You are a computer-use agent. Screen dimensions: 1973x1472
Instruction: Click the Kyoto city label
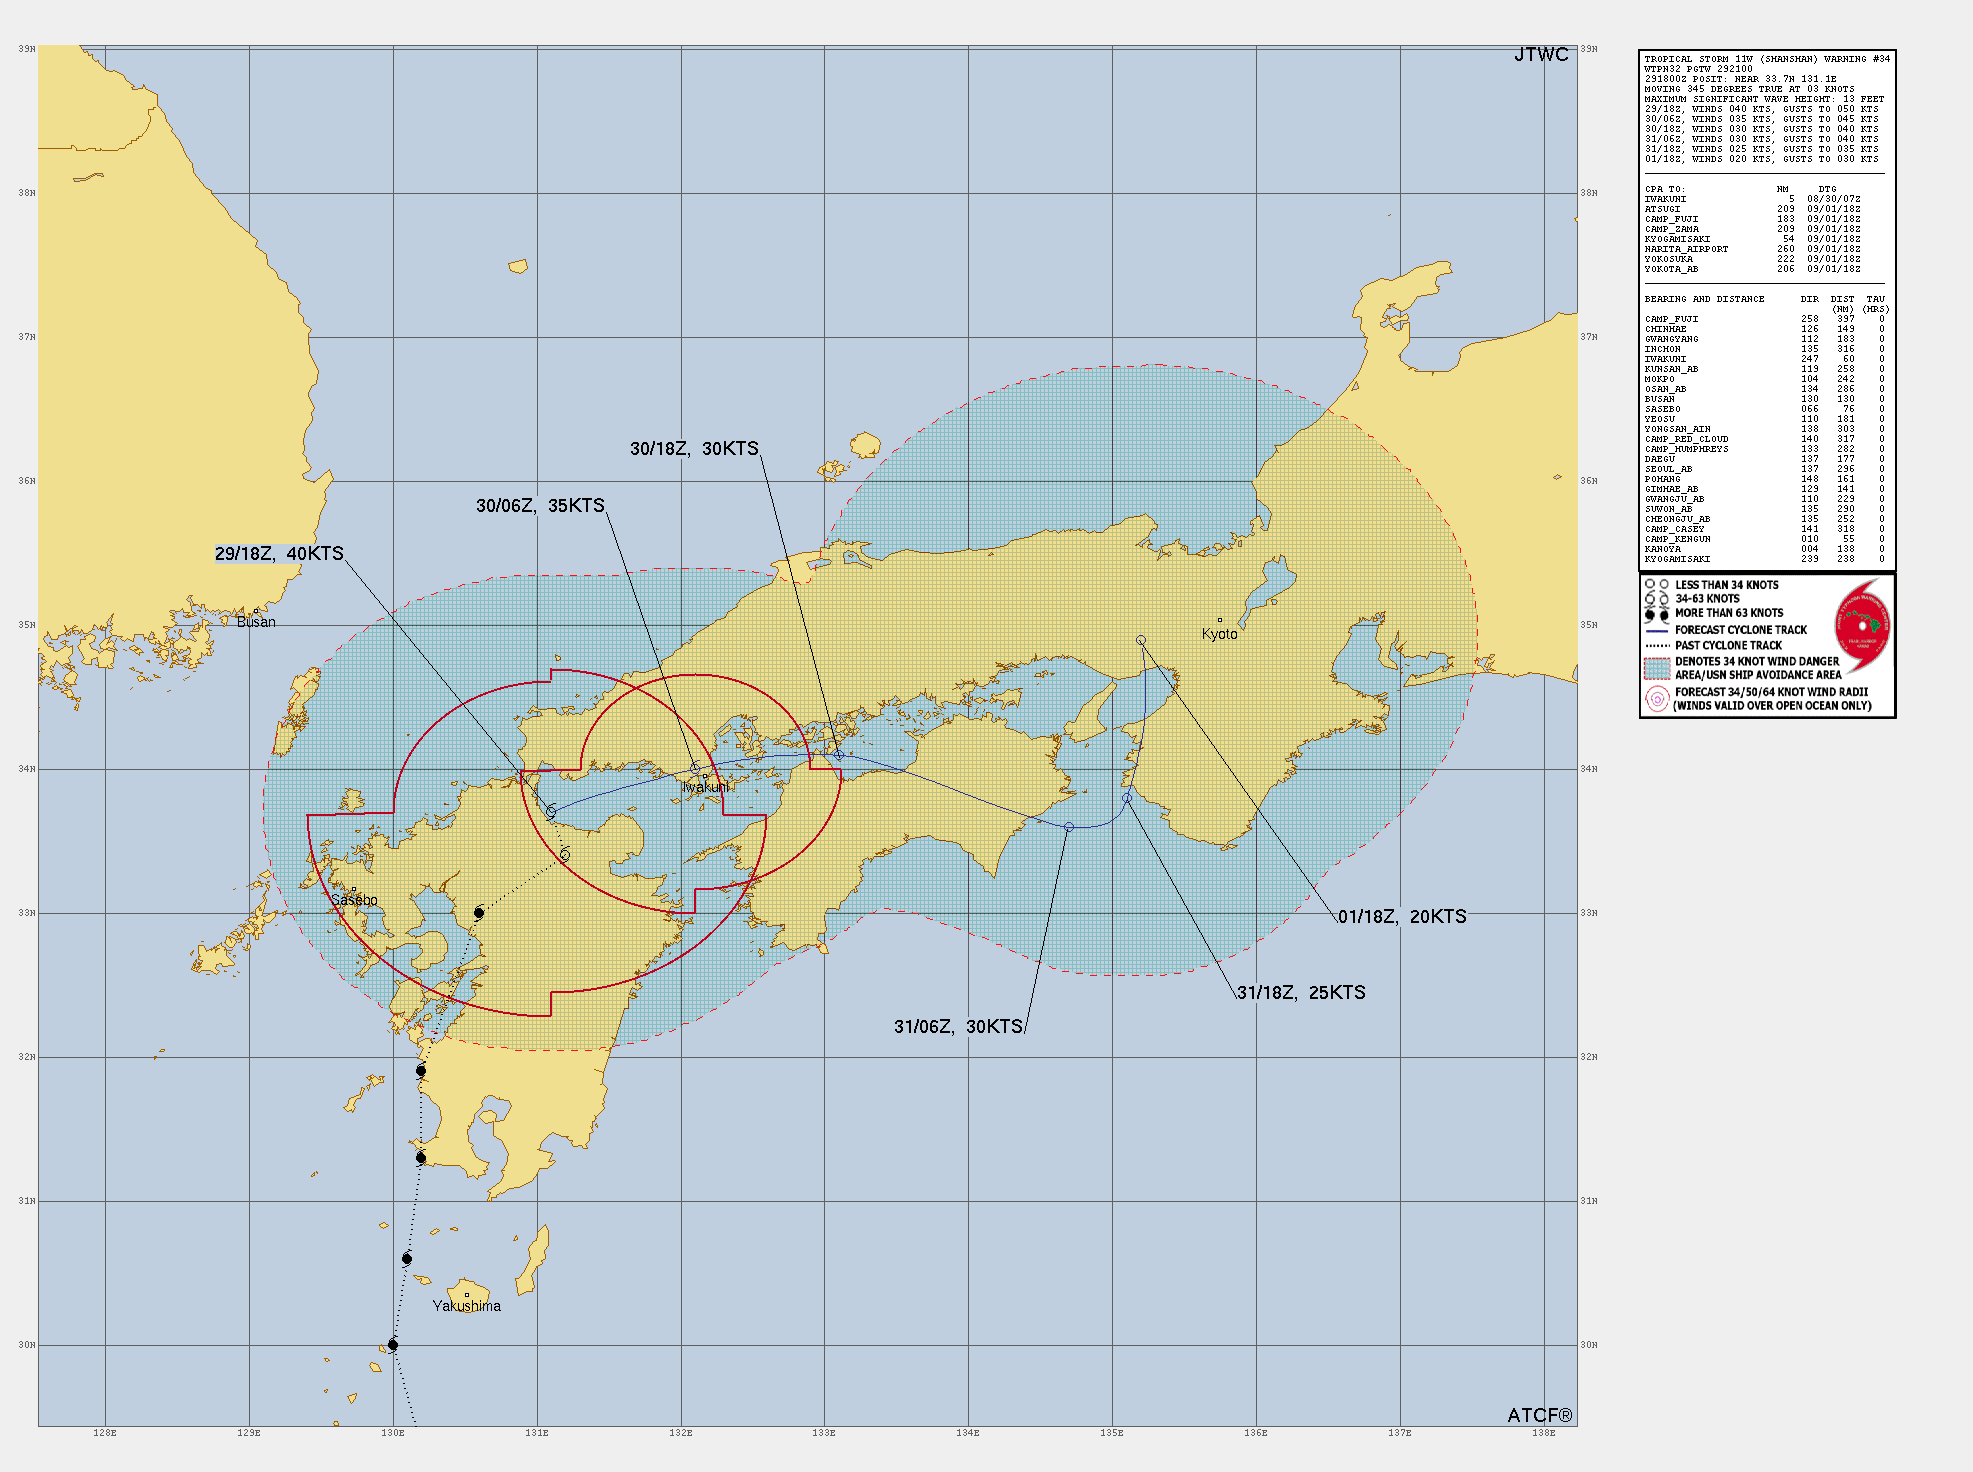1220,634
